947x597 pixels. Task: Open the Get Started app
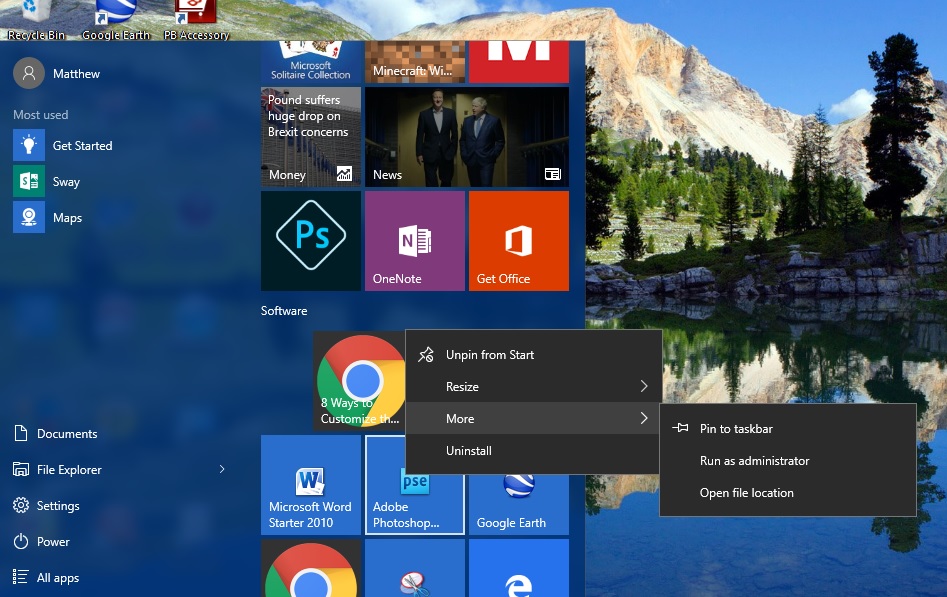point(82,145)
